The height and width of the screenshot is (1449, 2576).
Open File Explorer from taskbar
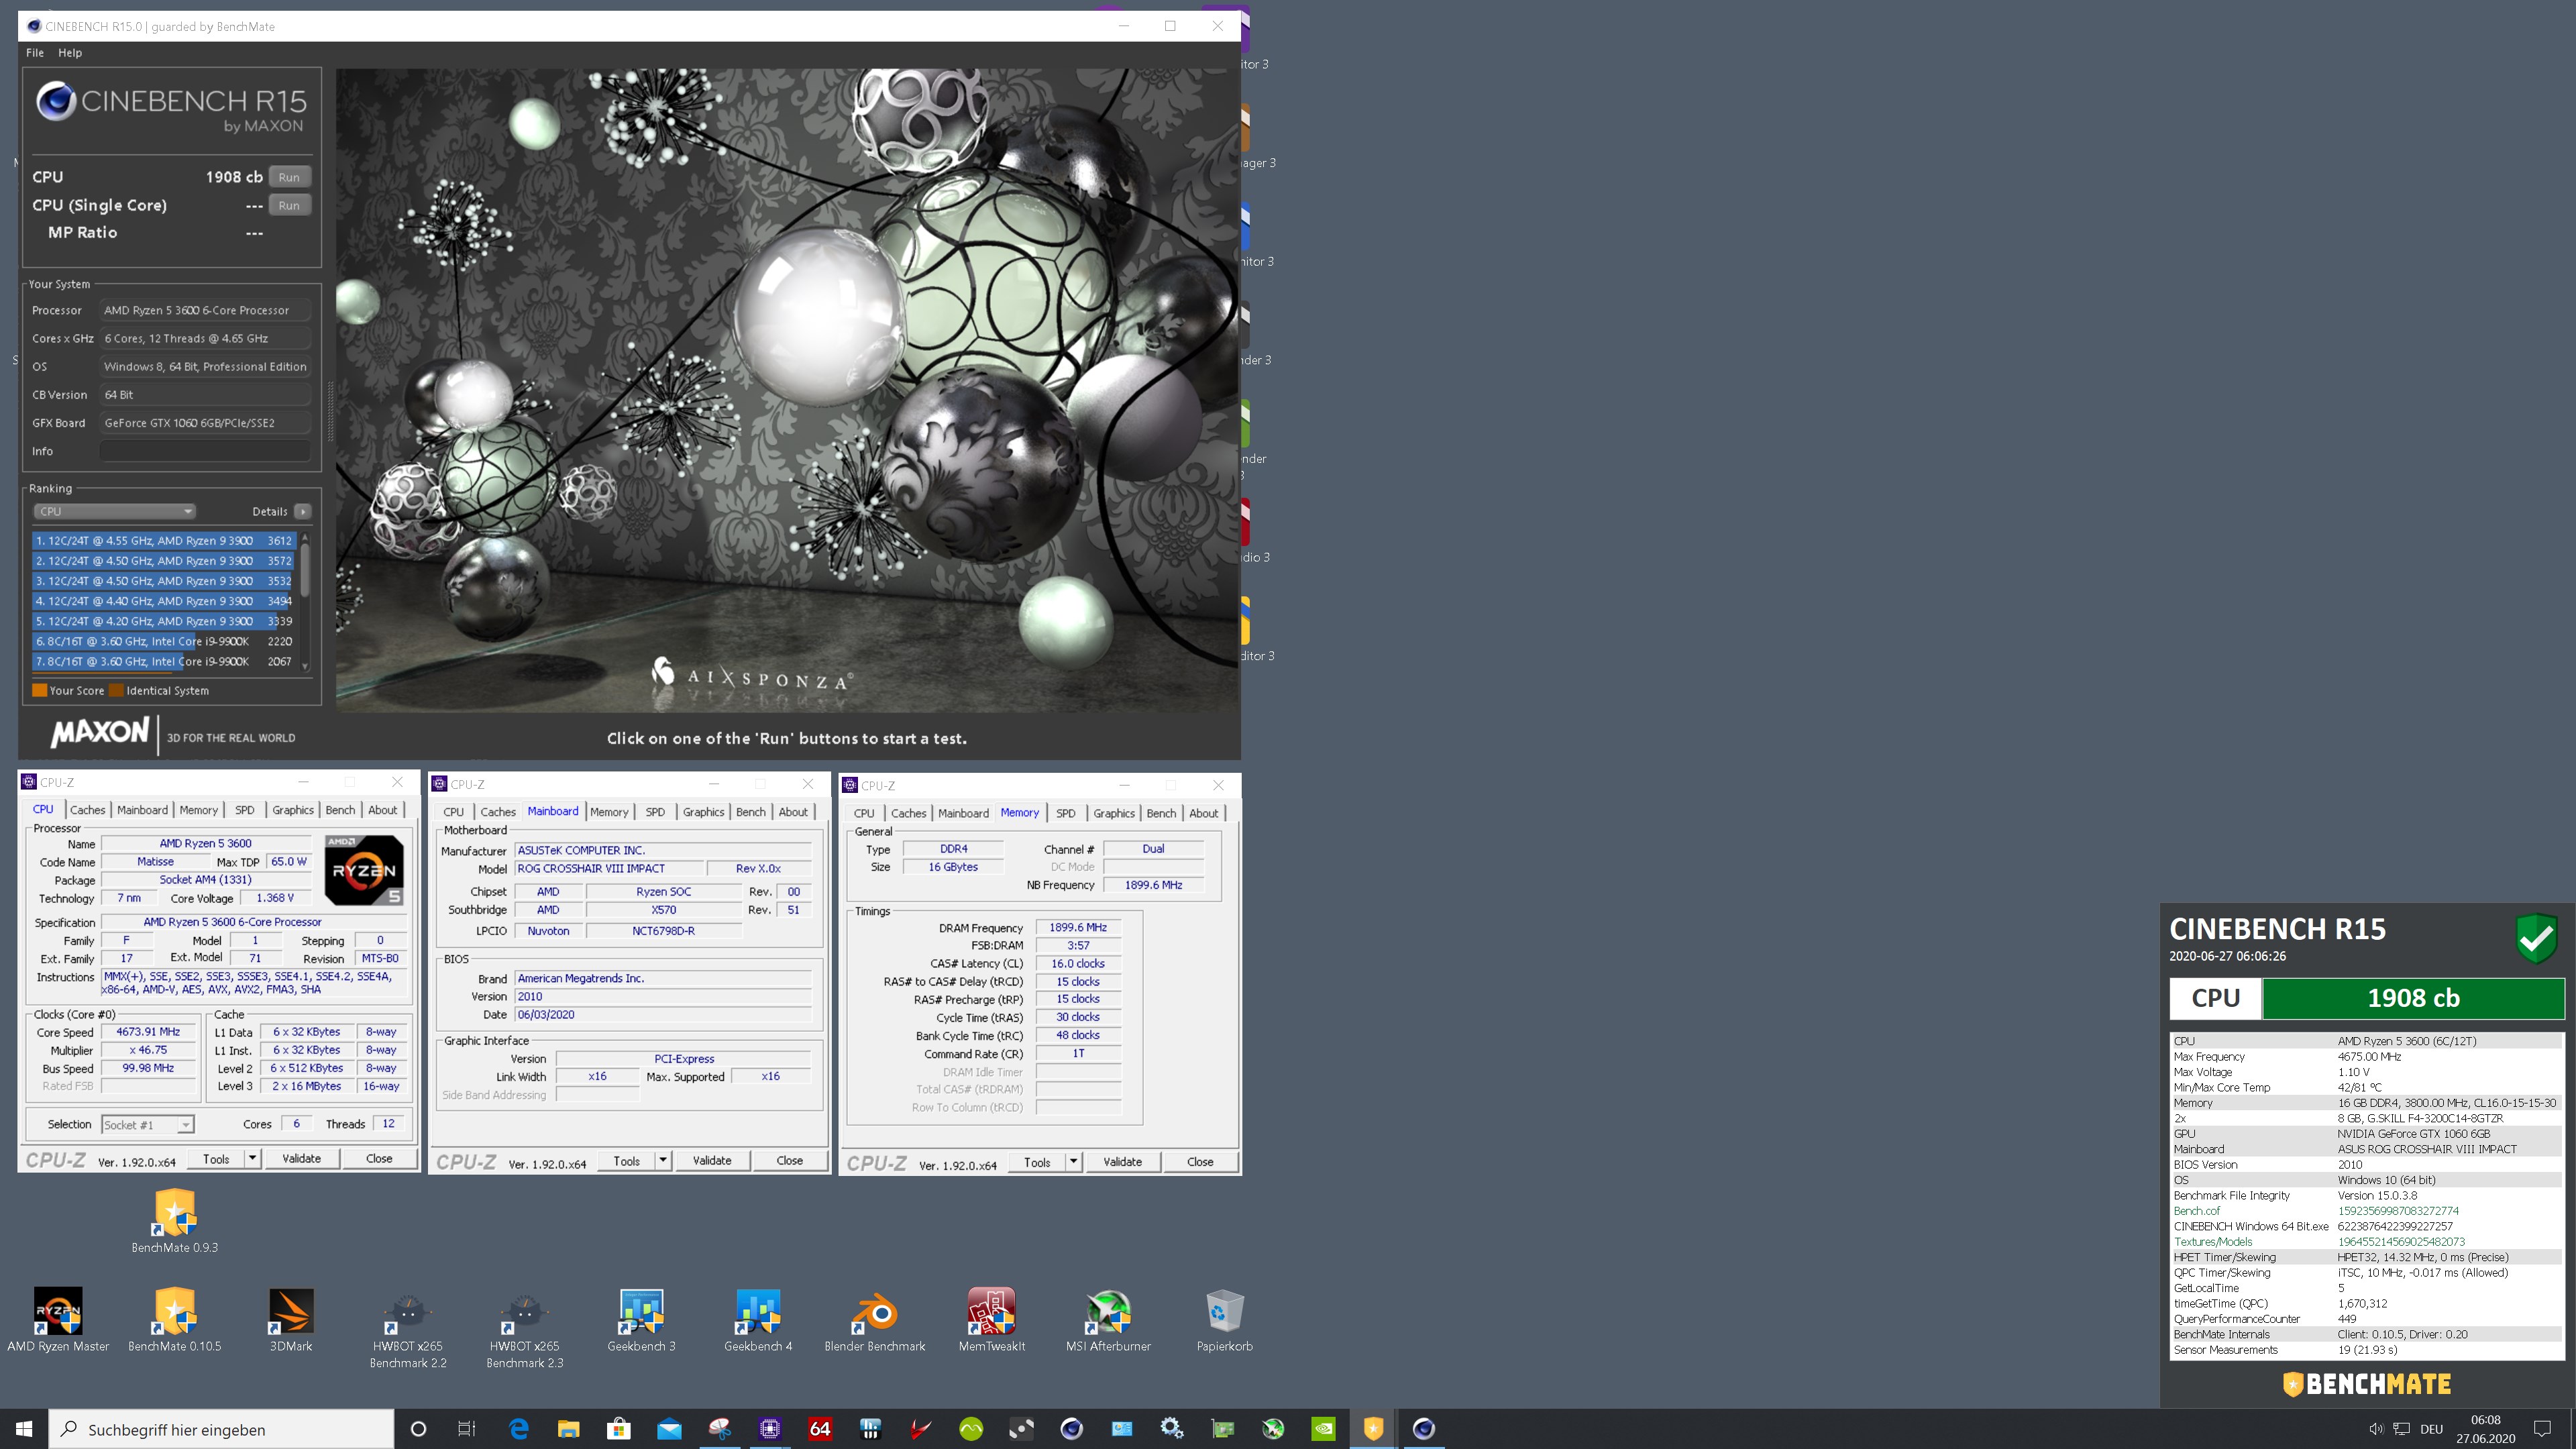click(x=569, y=1429)
